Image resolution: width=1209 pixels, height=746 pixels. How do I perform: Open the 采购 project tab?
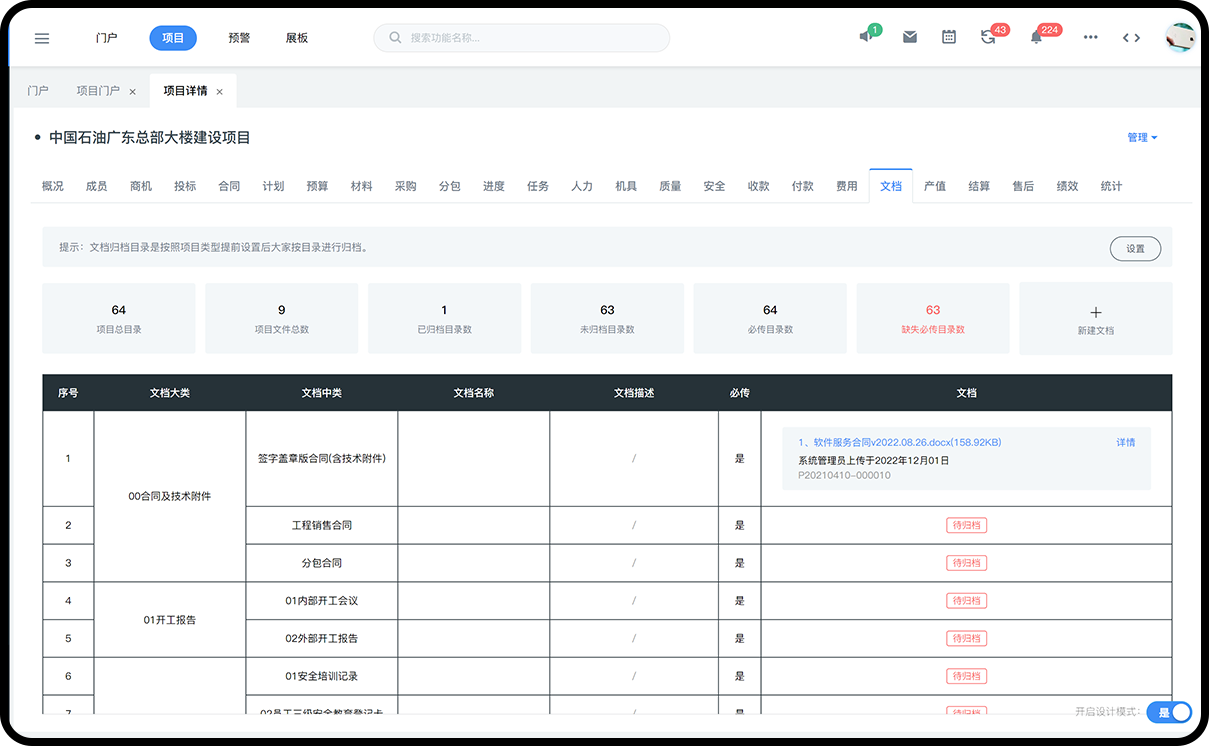tap(405, 186)
